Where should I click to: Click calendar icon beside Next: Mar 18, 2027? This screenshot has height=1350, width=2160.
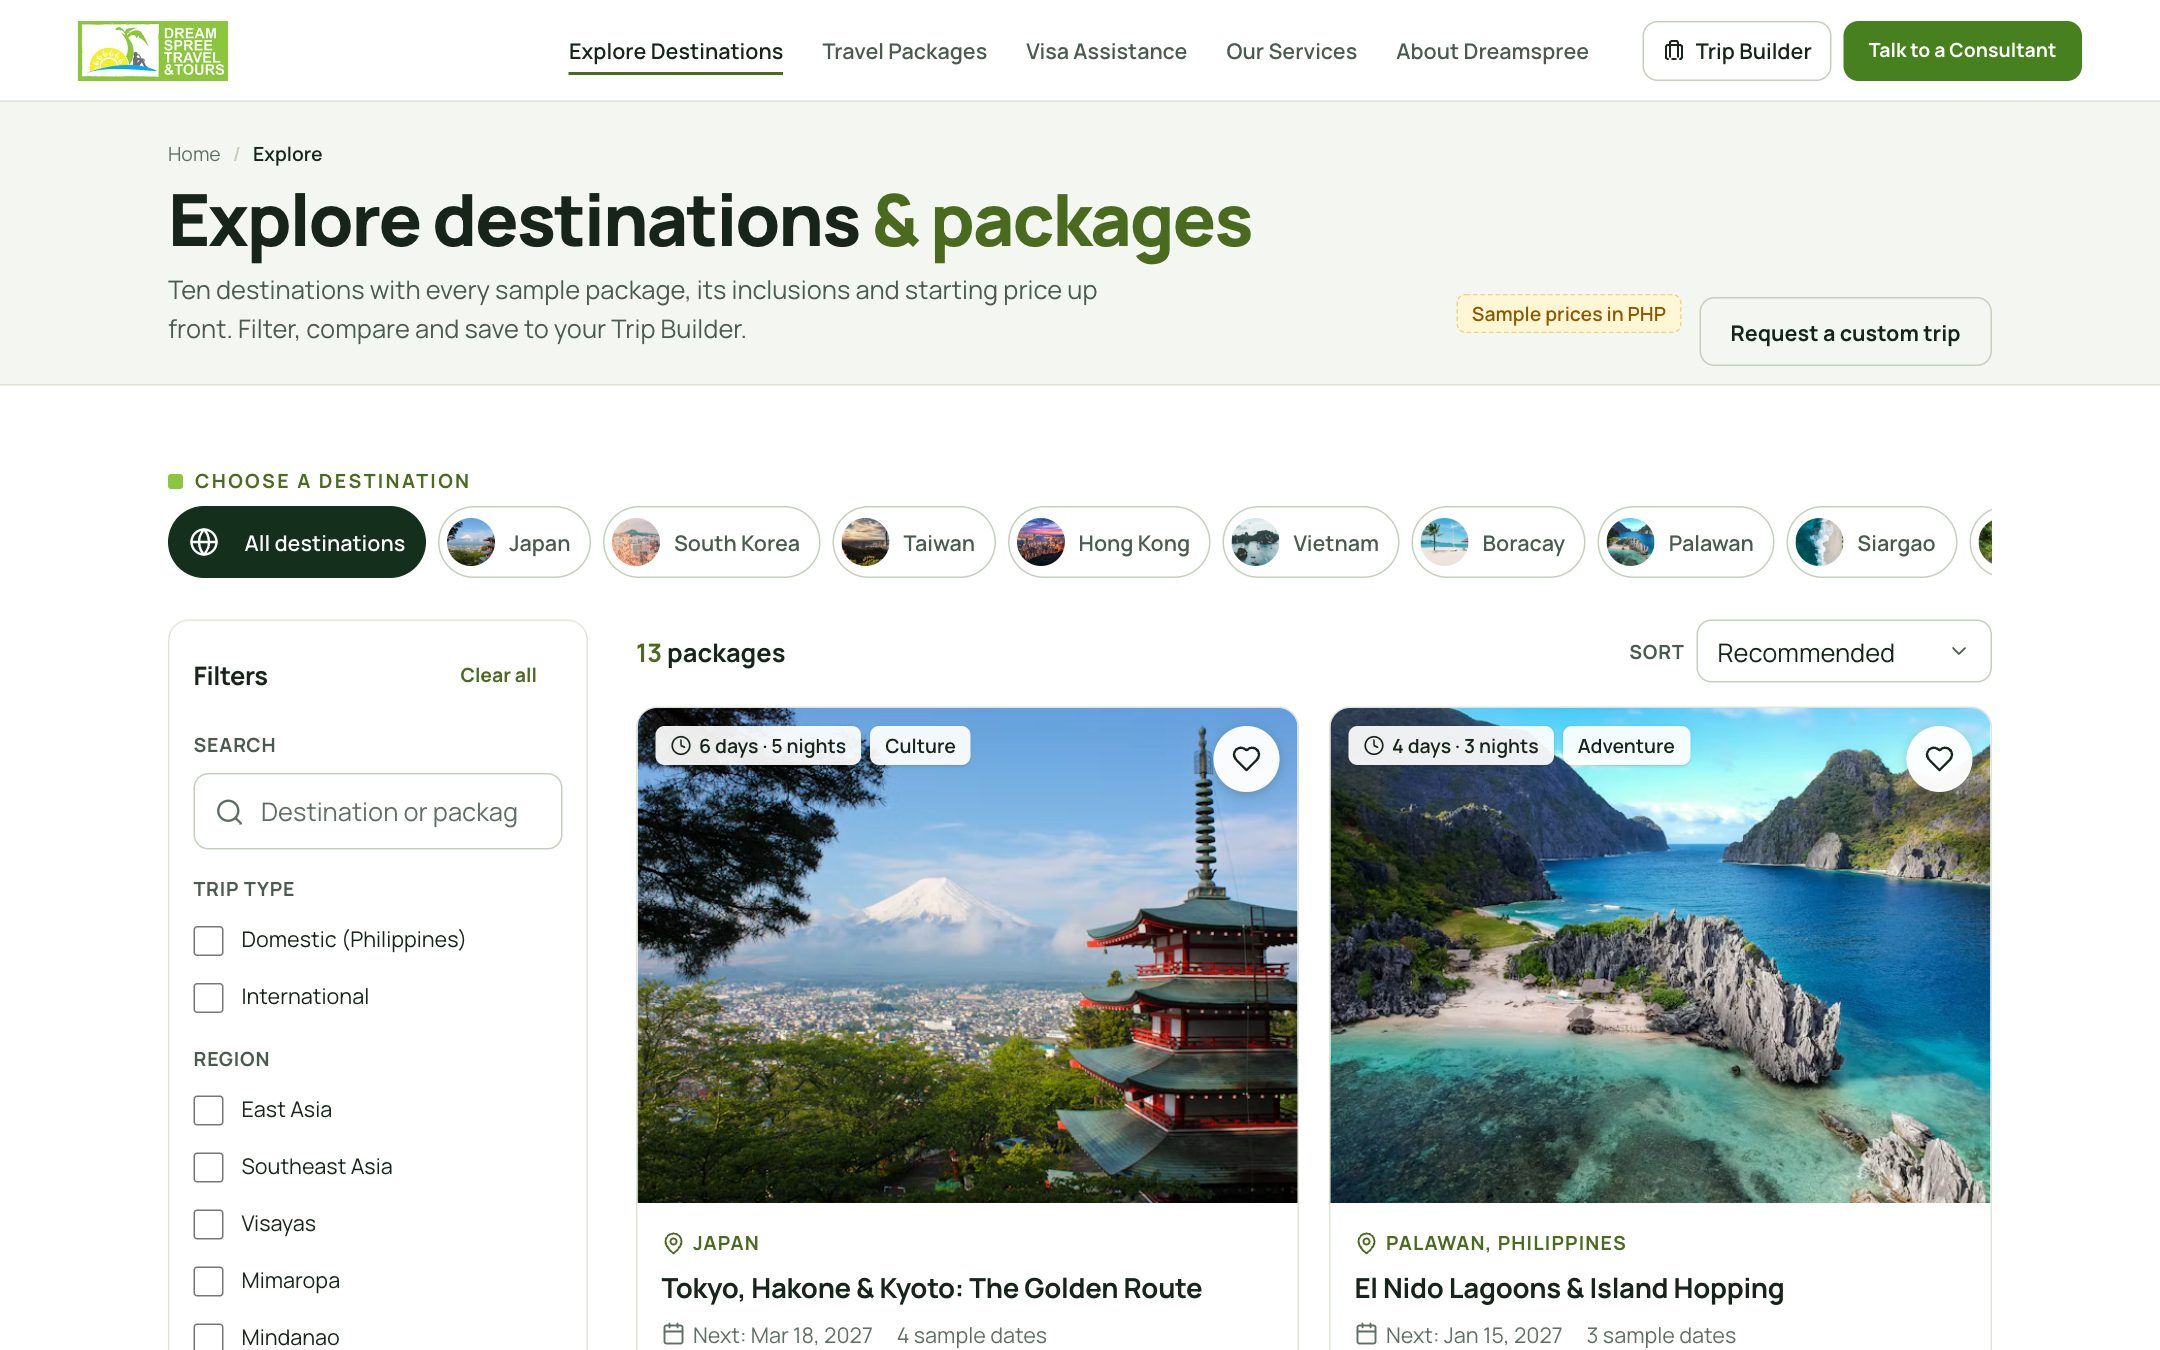tap(673, 1334)
